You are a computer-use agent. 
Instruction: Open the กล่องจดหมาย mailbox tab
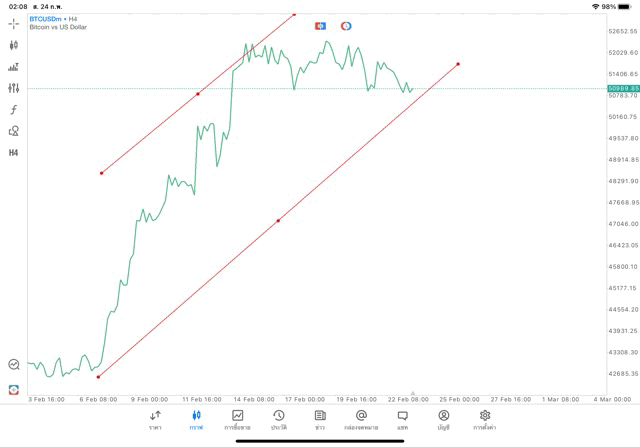point(361,419)
